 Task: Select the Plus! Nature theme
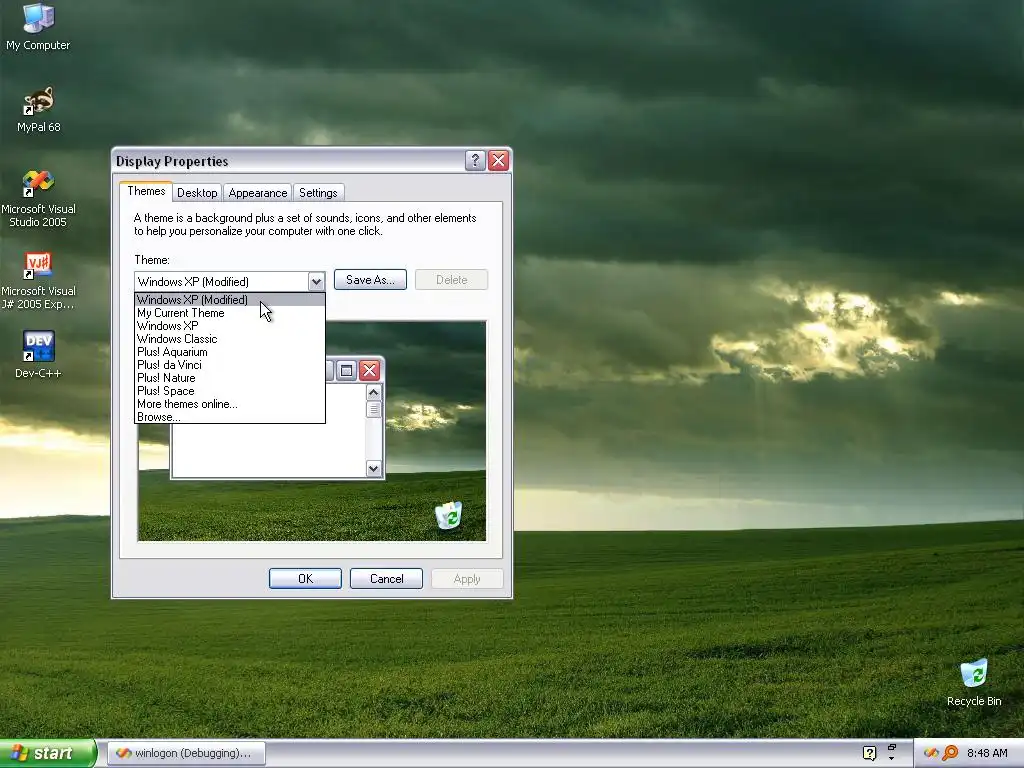point(229,378)
